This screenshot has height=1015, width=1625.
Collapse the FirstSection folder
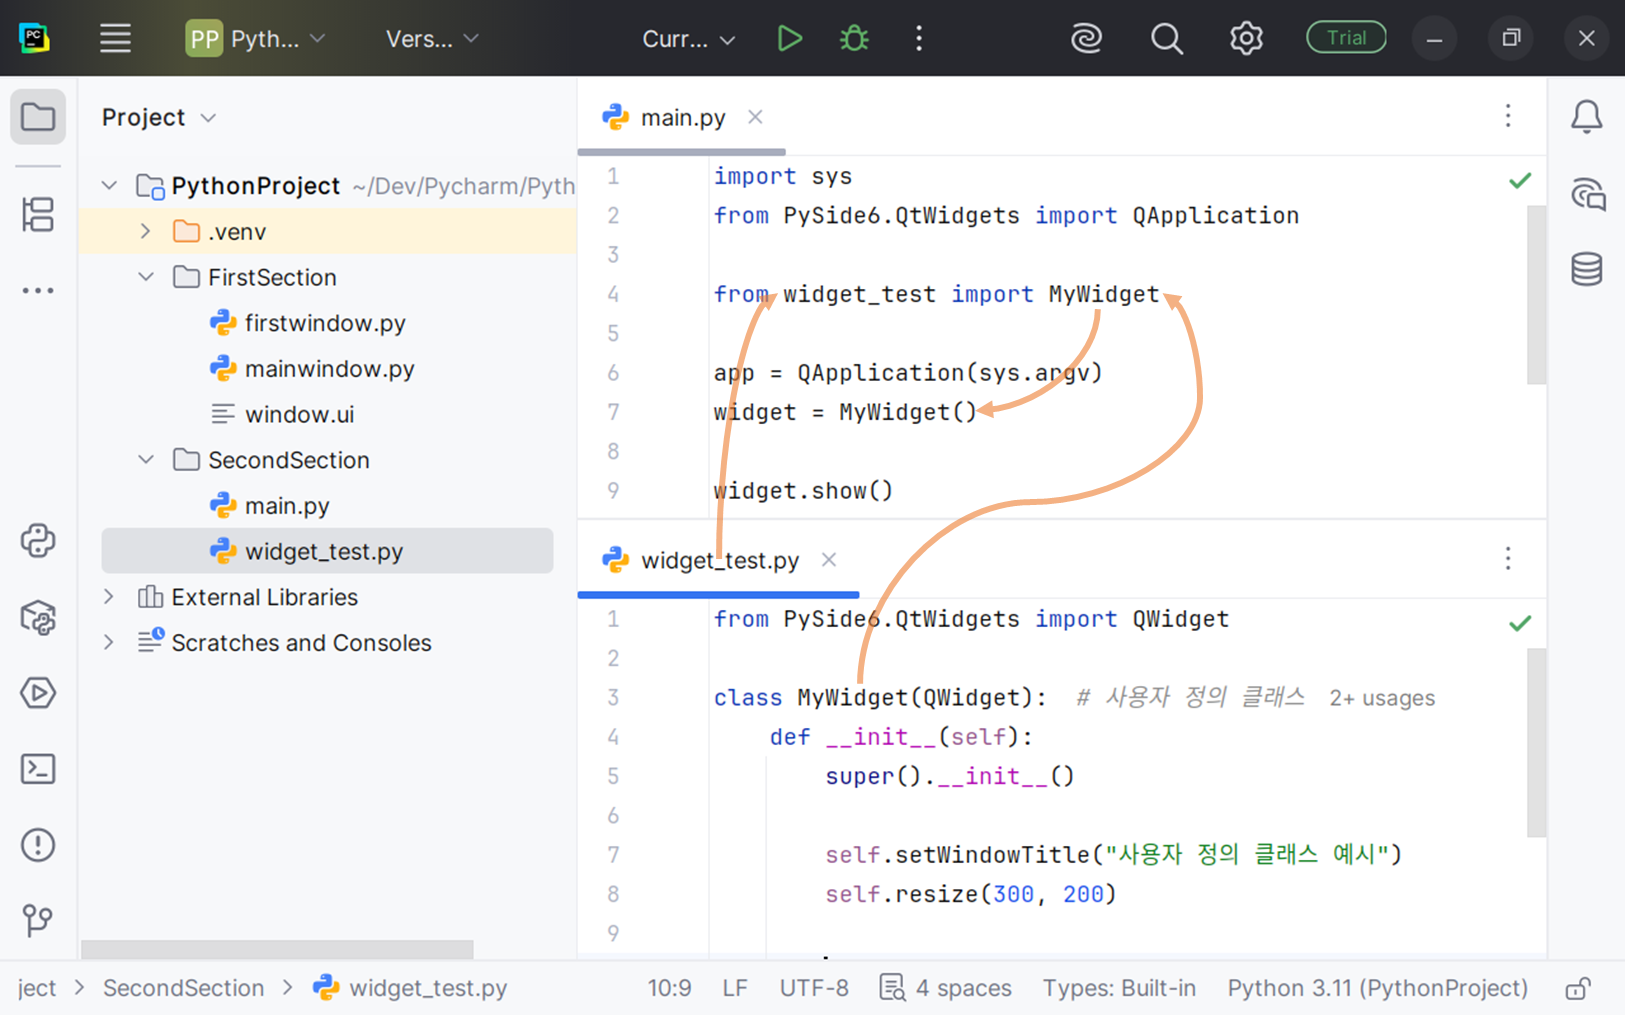pyautogui.click(x=146, y=277)
